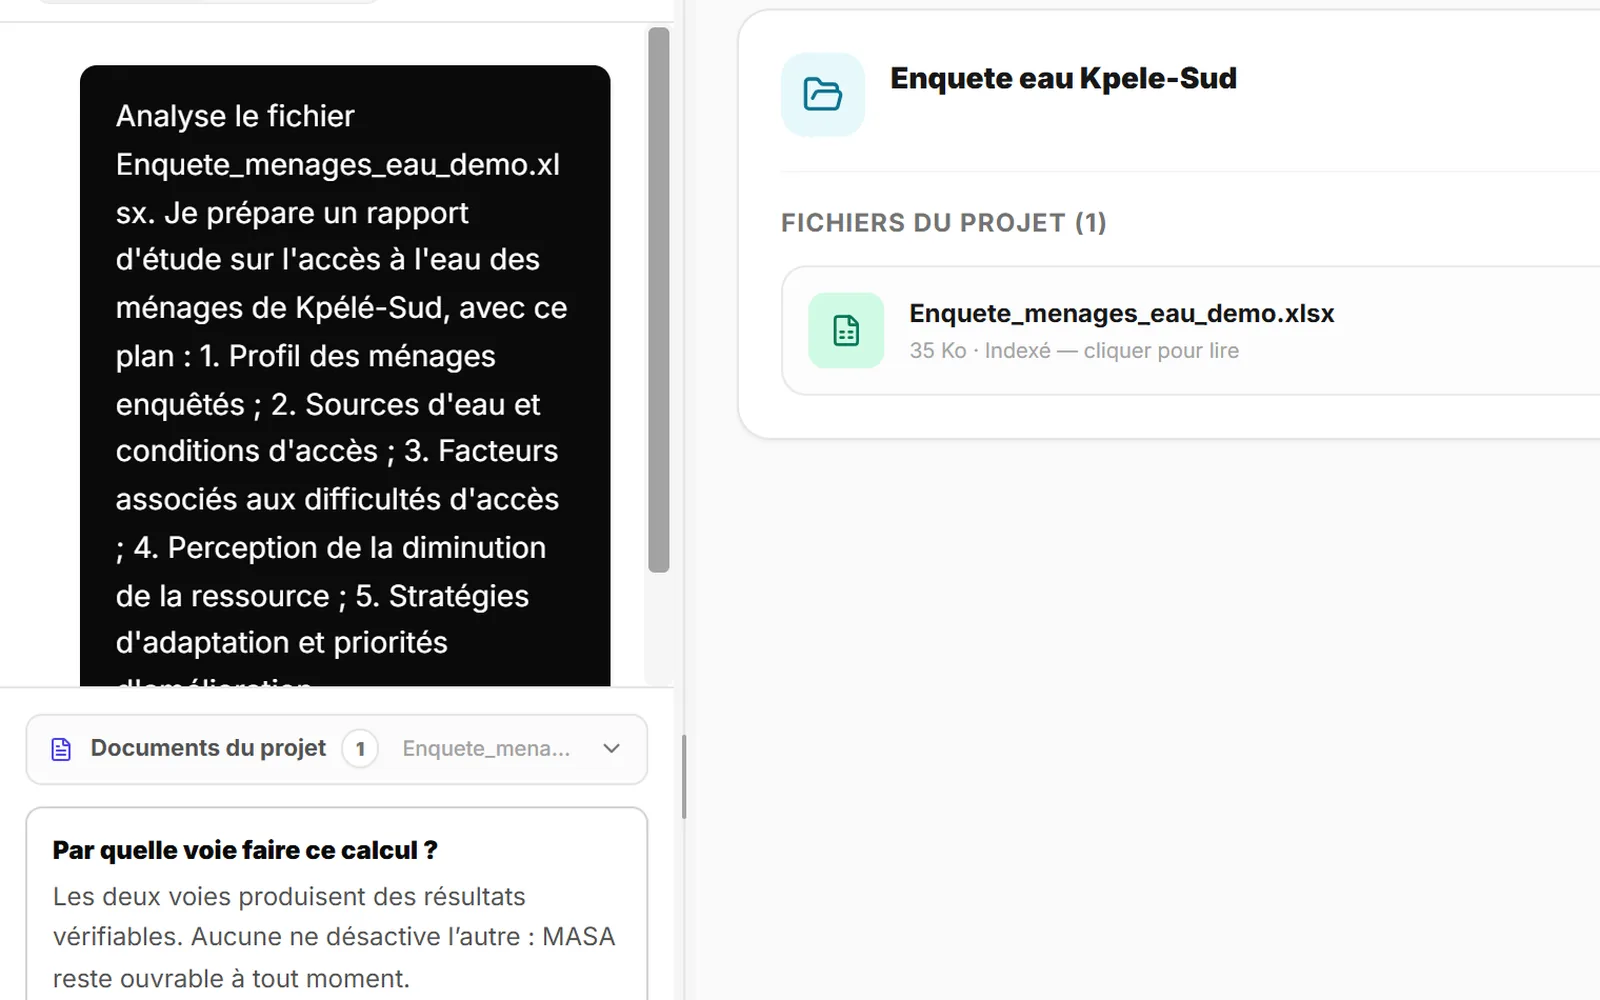
Task: Open the Enquete_menages_eau_demo.xlsx file name
Action: (1121, 313)
